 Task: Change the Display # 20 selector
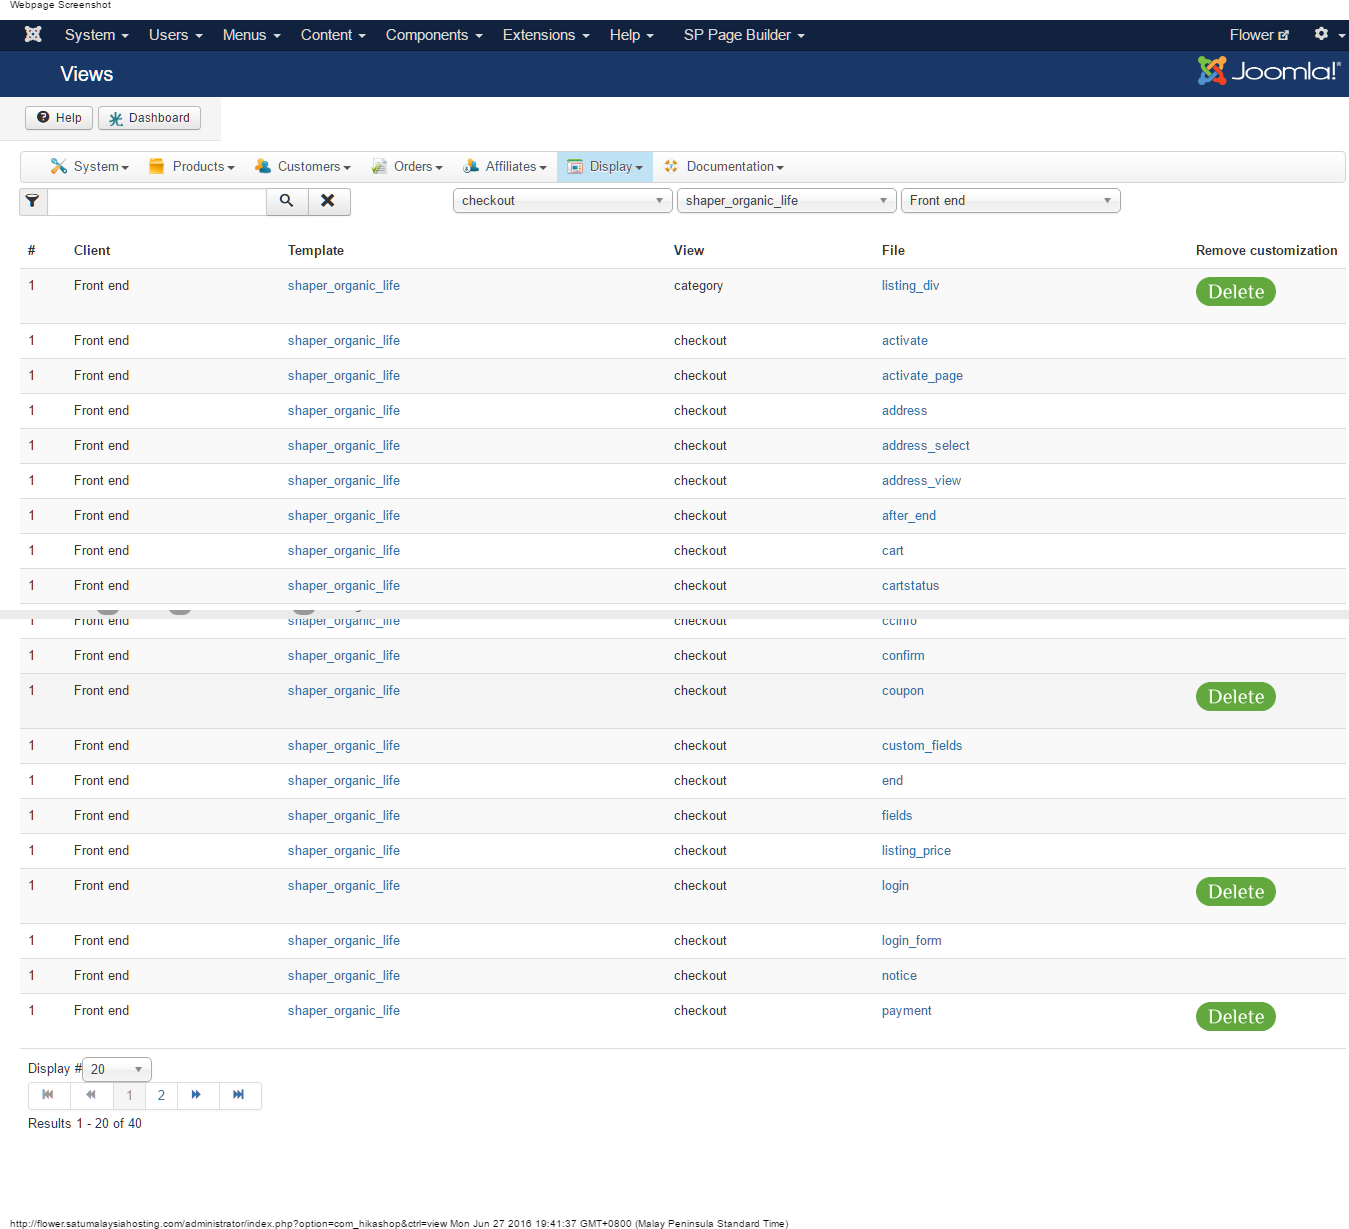[117, 1069]
